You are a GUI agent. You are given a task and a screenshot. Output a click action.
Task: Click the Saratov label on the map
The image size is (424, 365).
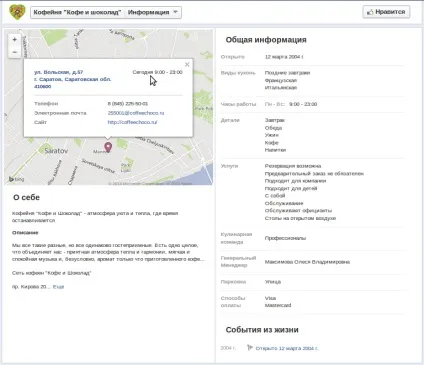pyautogui.click(x=56, y=151)
